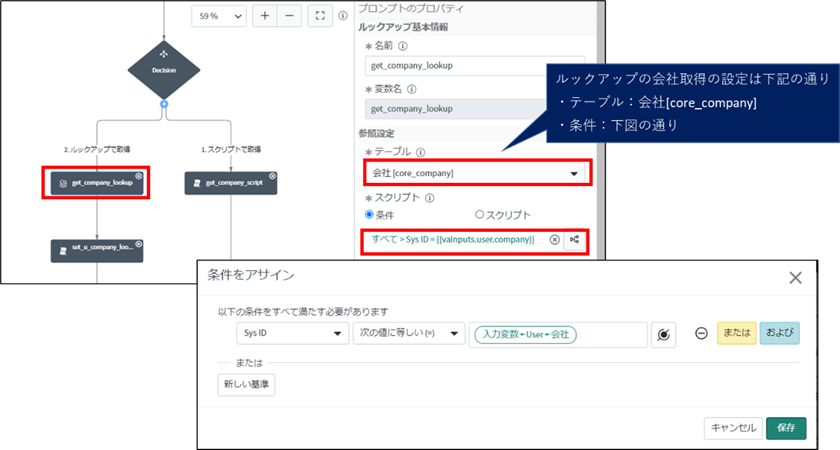Viewport: 840px width, 450px height.
Task: Click the 保存 button
Action: pyautogui.click(x=786, y=428)
